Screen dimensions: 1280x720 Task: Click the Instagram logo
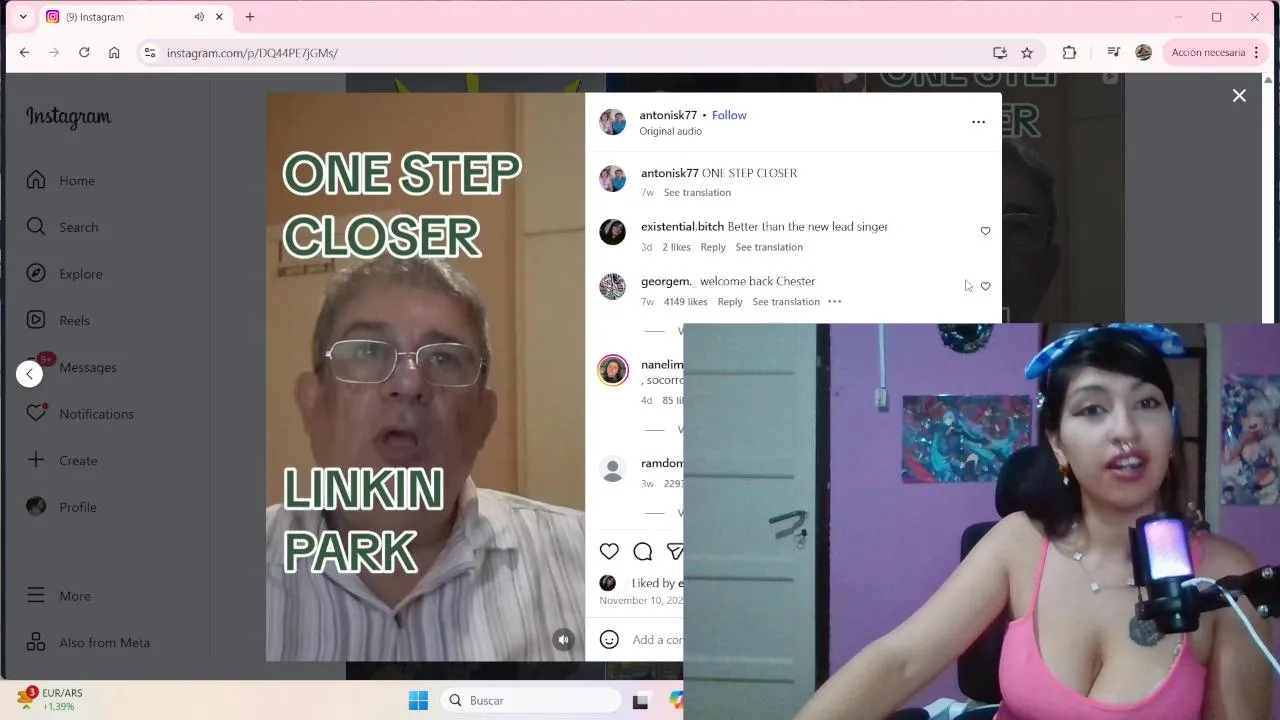tap(68, 117)
